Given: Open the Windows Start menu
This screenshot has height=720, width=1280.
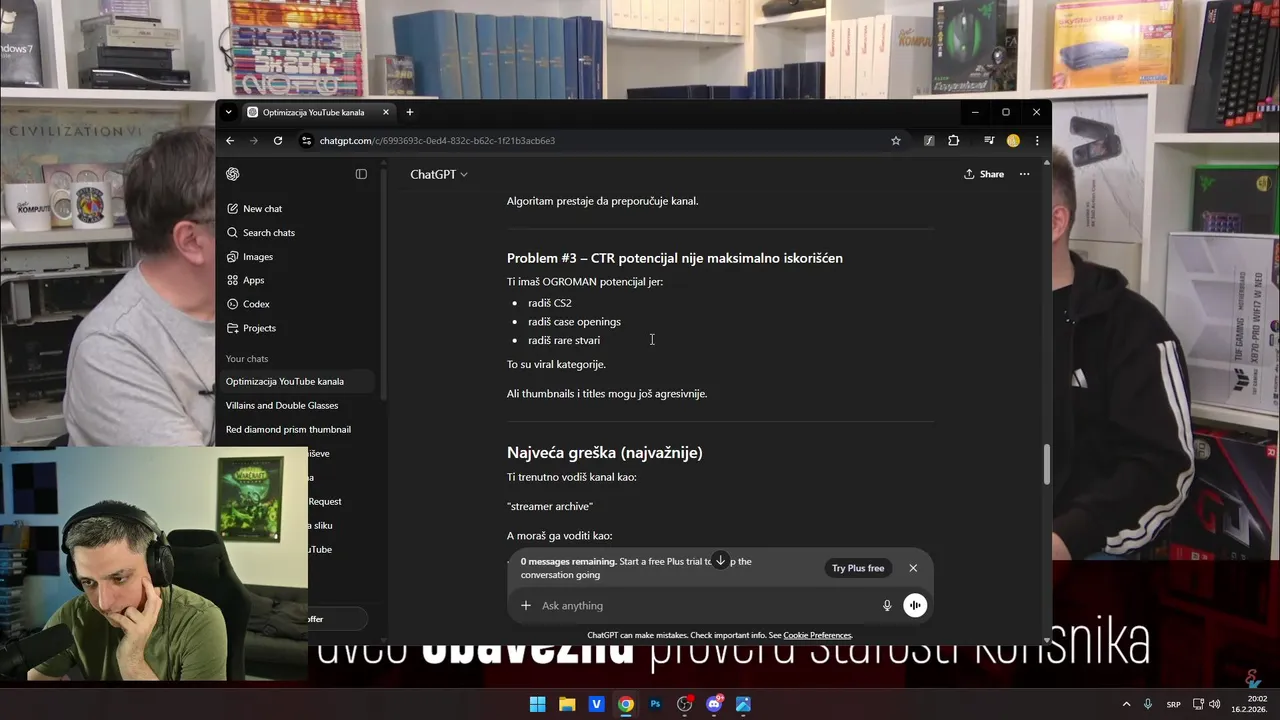Looking at the screenshot, I should tap(537, 704).
